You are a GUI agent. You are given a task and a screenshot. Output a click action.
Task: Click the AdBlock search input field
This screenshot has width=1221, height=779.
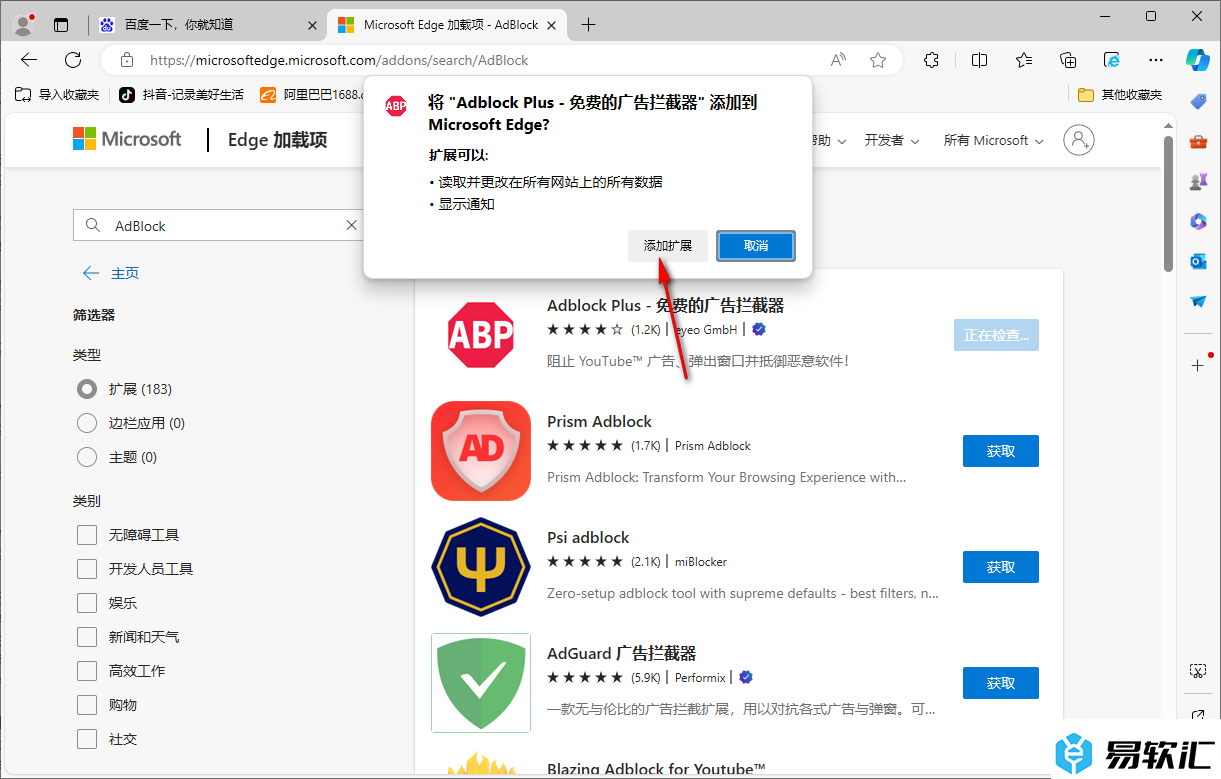point(220,225)
